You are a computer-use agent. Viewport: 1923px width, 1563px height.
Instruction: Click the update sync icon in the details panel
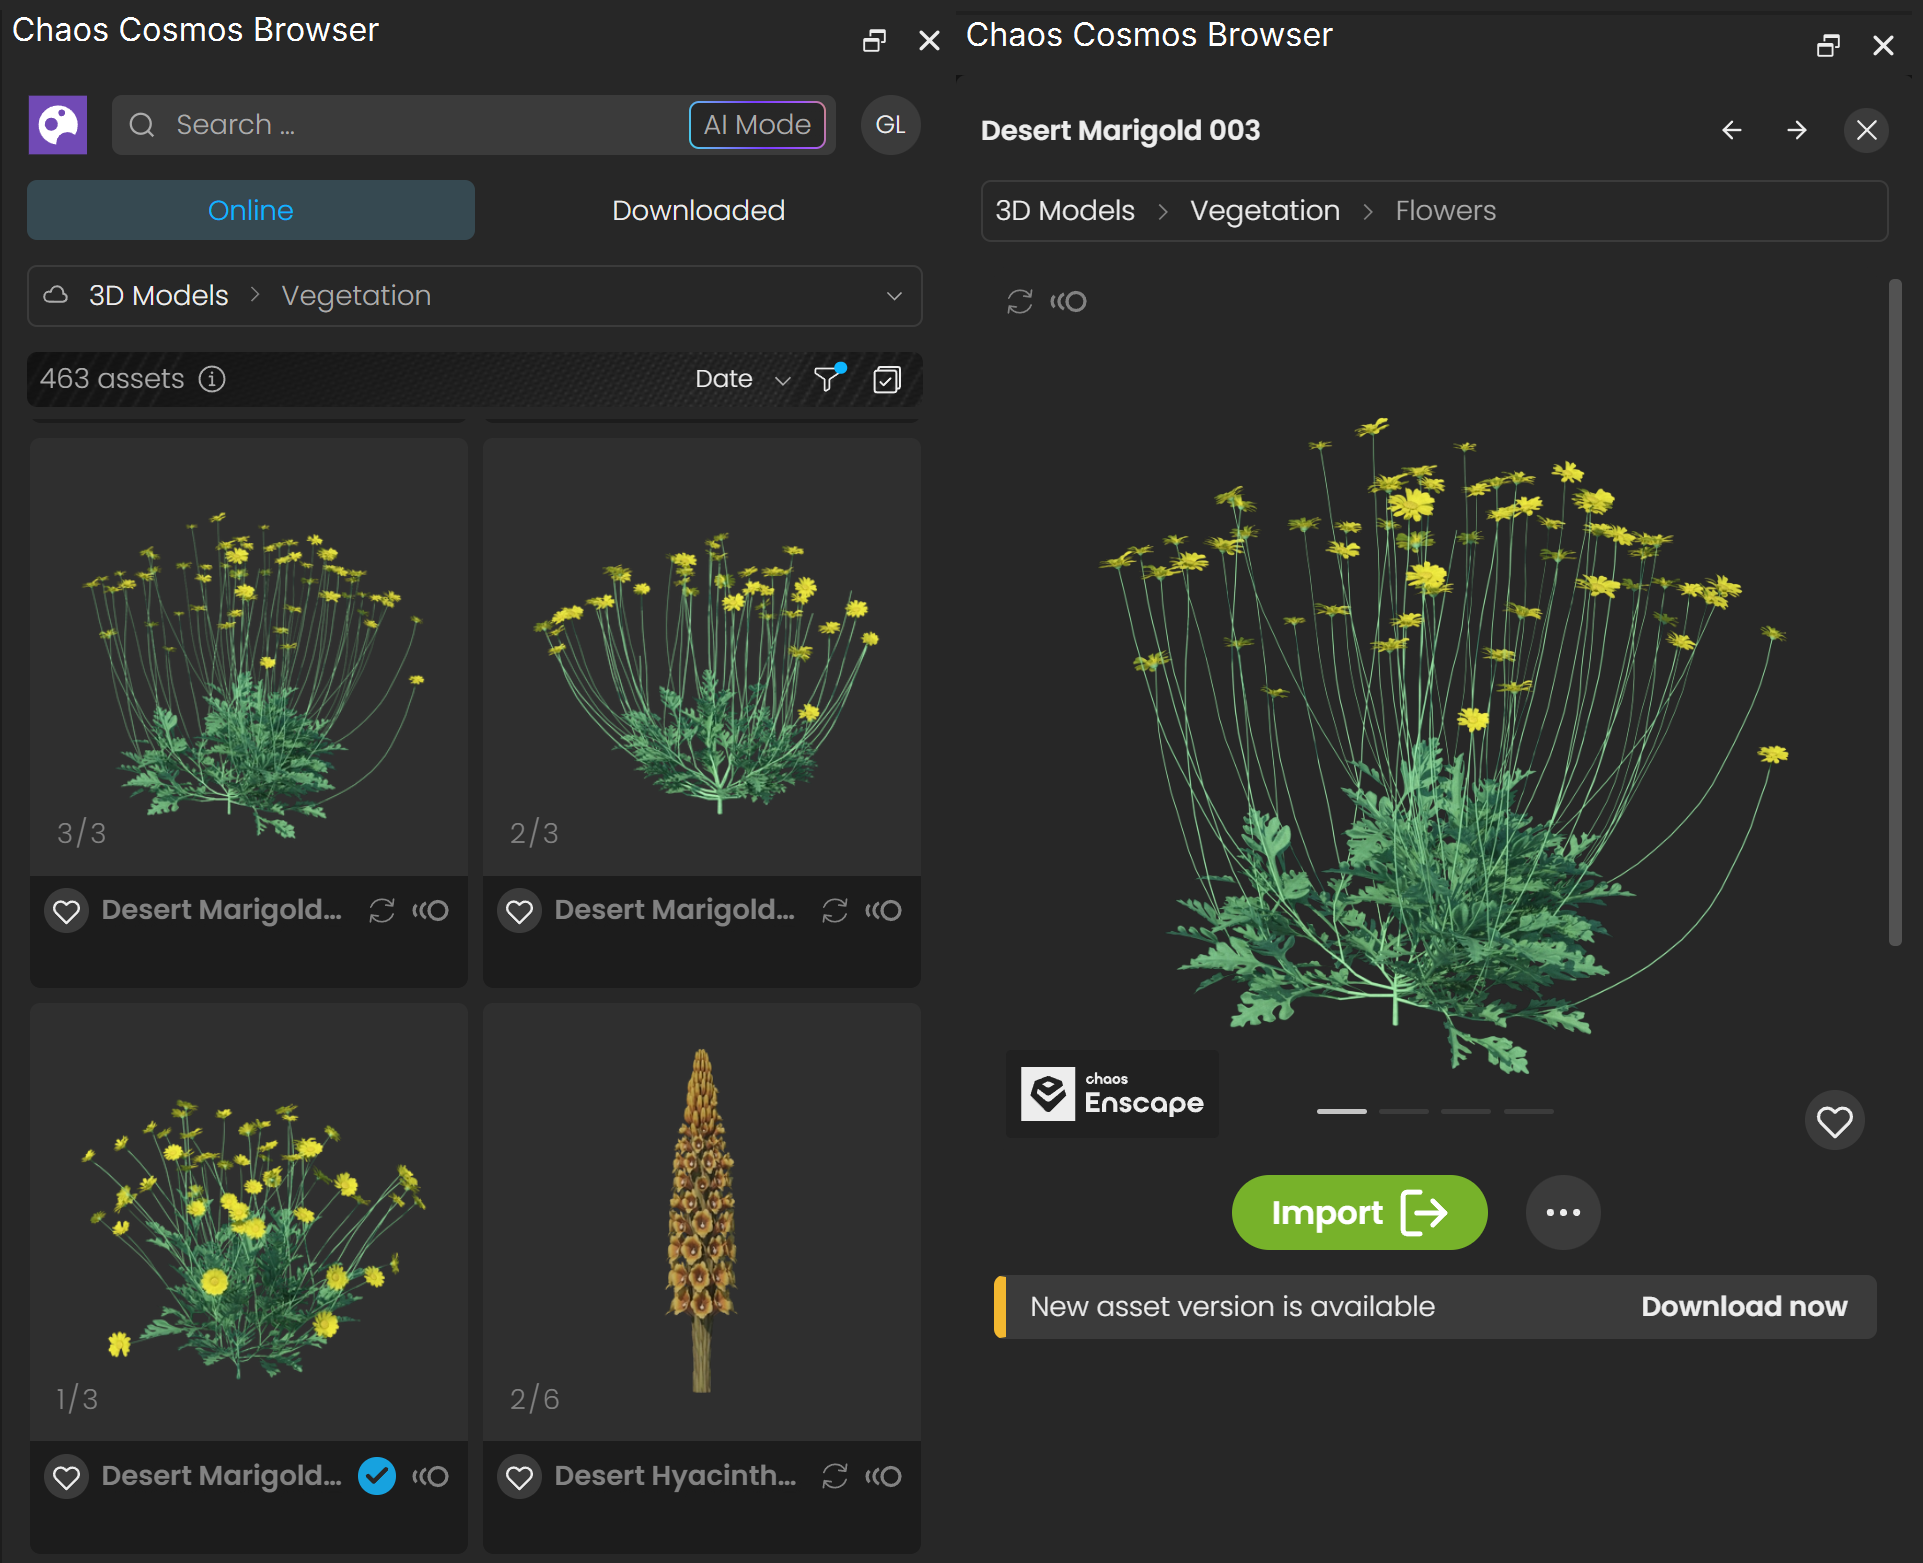(1019, 302)
